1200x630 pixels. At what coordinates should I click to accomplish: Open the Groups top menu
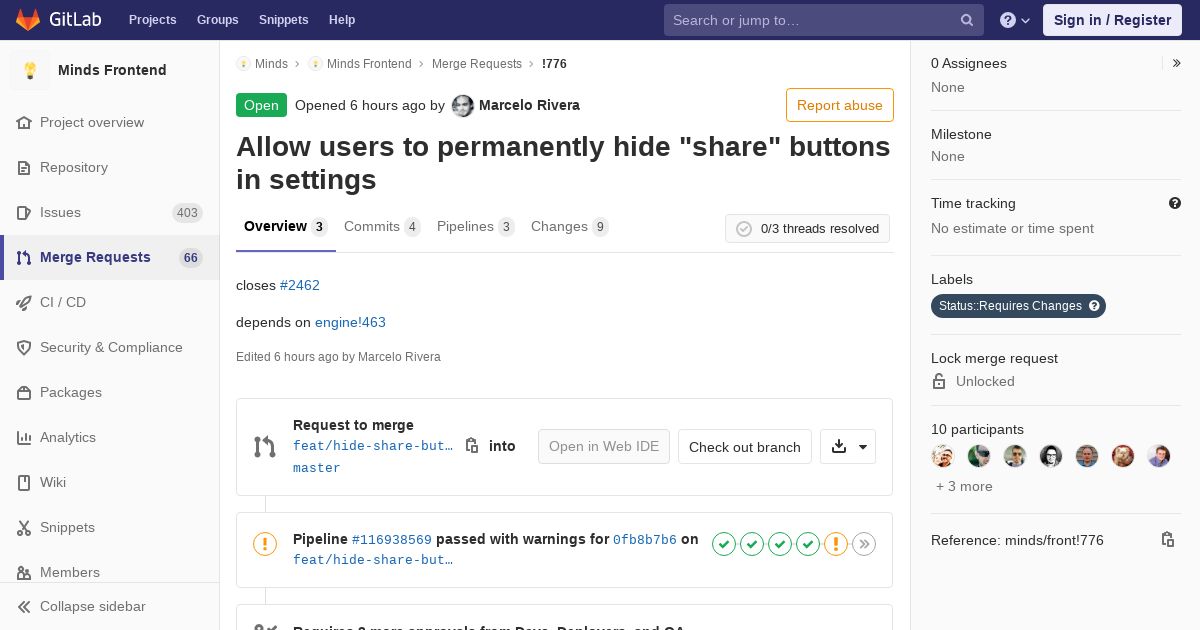(x=217, y=20)
